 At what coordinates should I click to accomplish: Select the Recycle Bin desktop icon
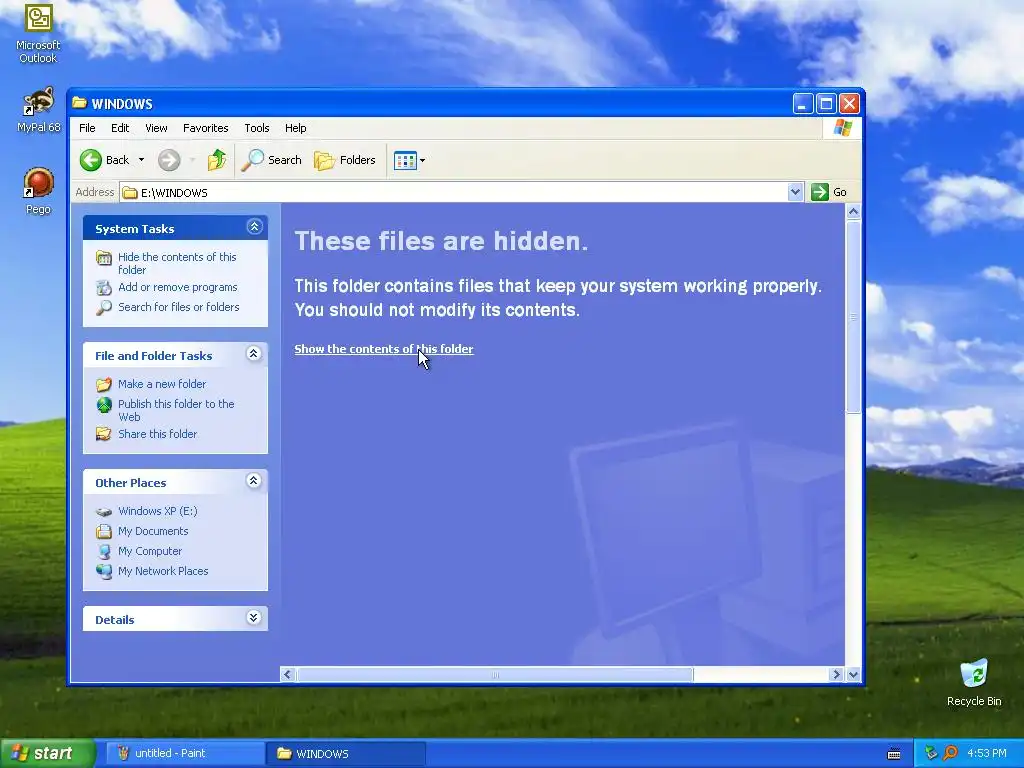point(974,682)
